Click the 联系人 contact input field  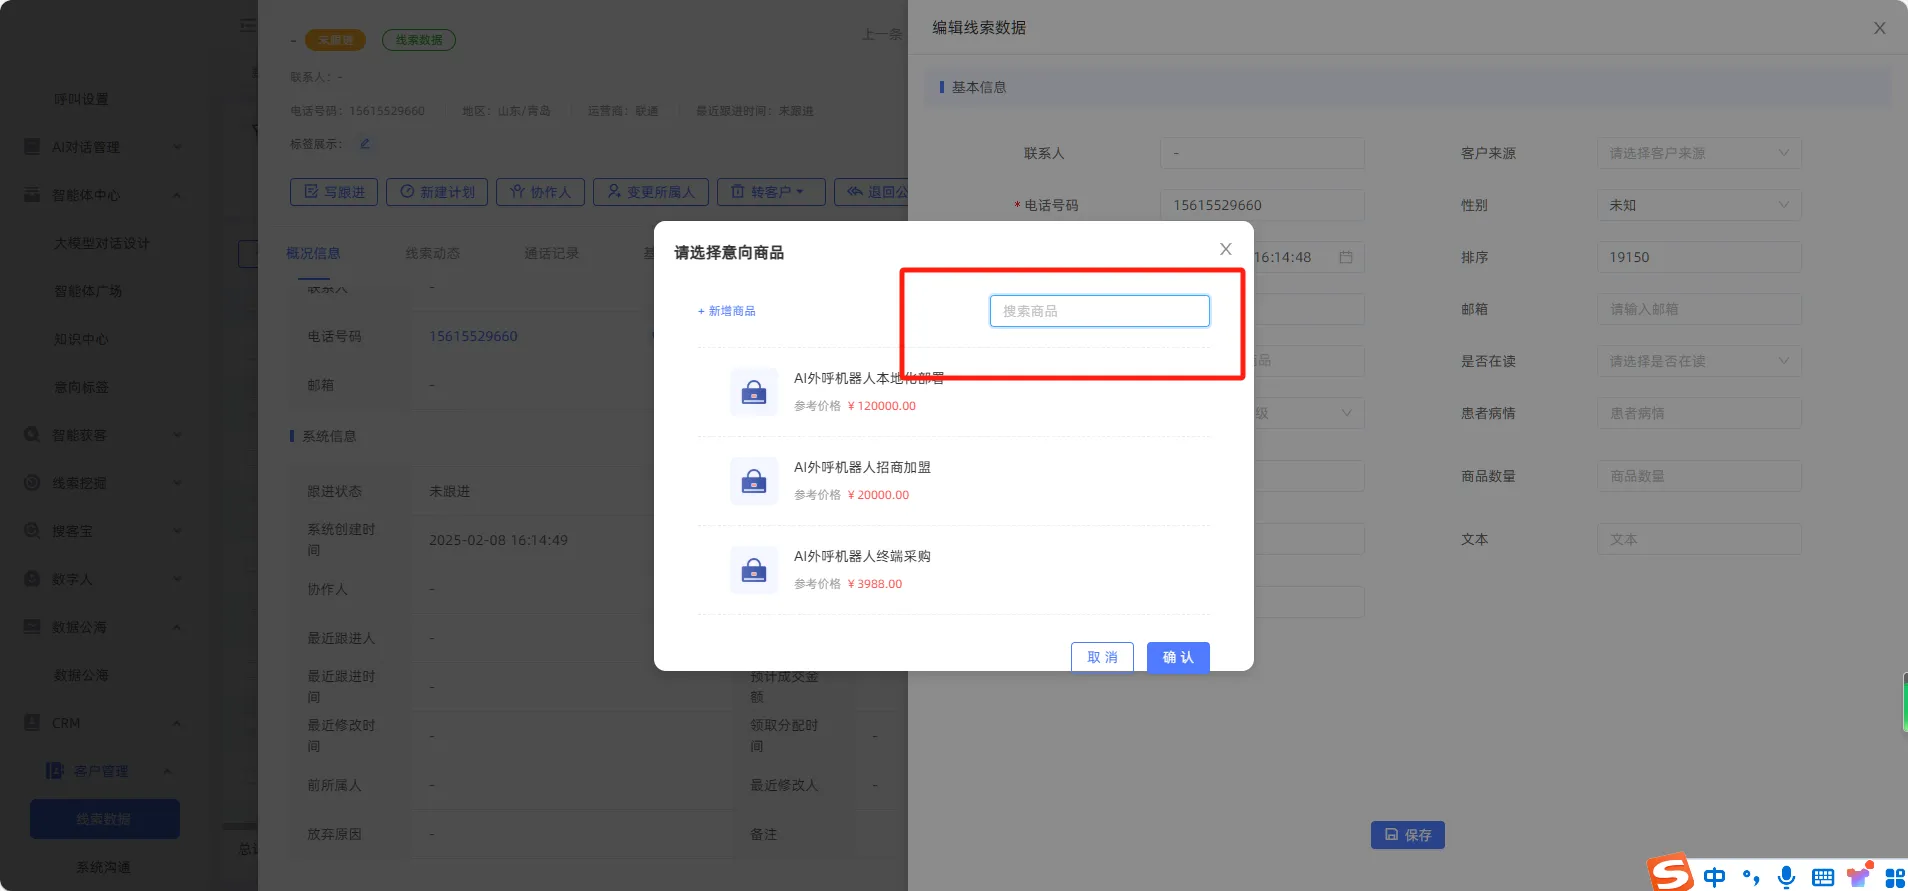pos(1262,153)
